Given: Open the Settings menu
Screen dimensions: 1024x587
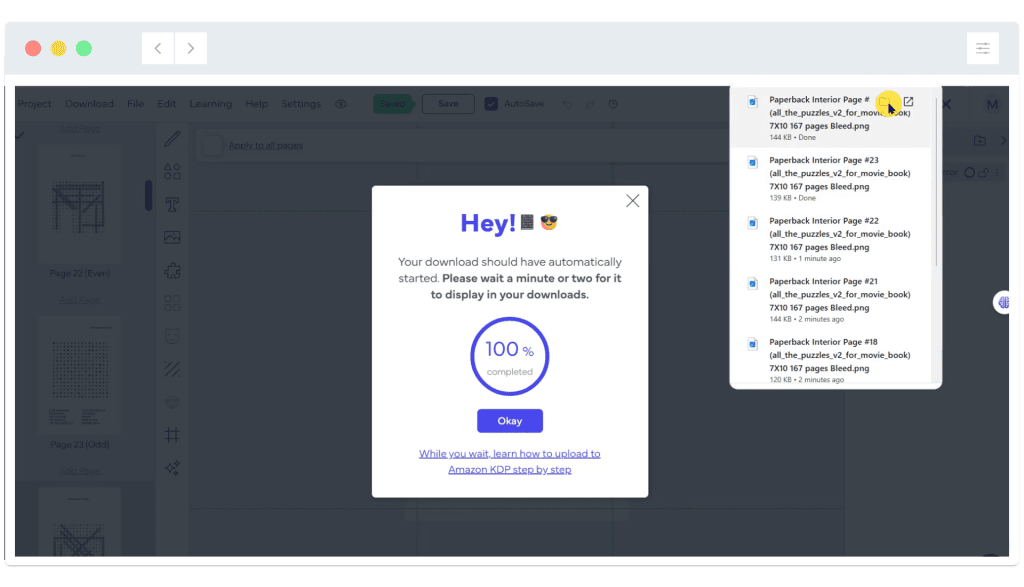Looking at the screenshot, I should (301, 104).
